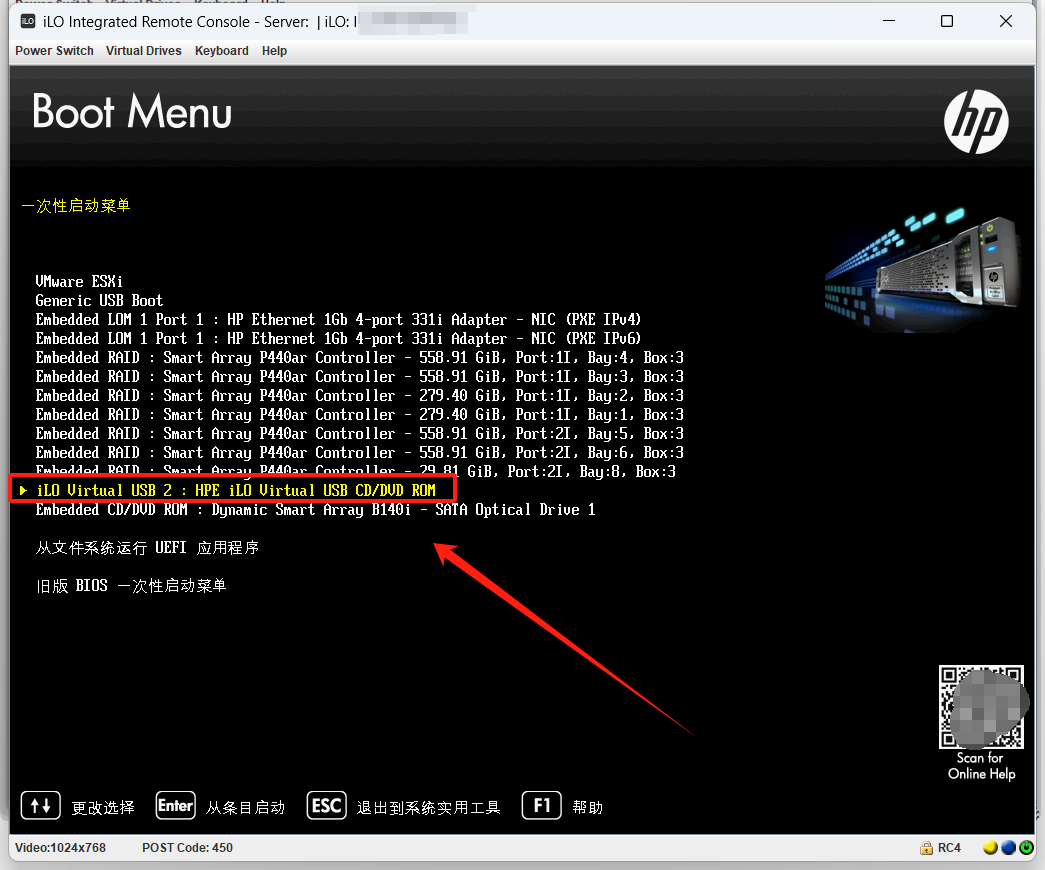
Task: Click the up/down arrows key icon
Action: point(41,806)
